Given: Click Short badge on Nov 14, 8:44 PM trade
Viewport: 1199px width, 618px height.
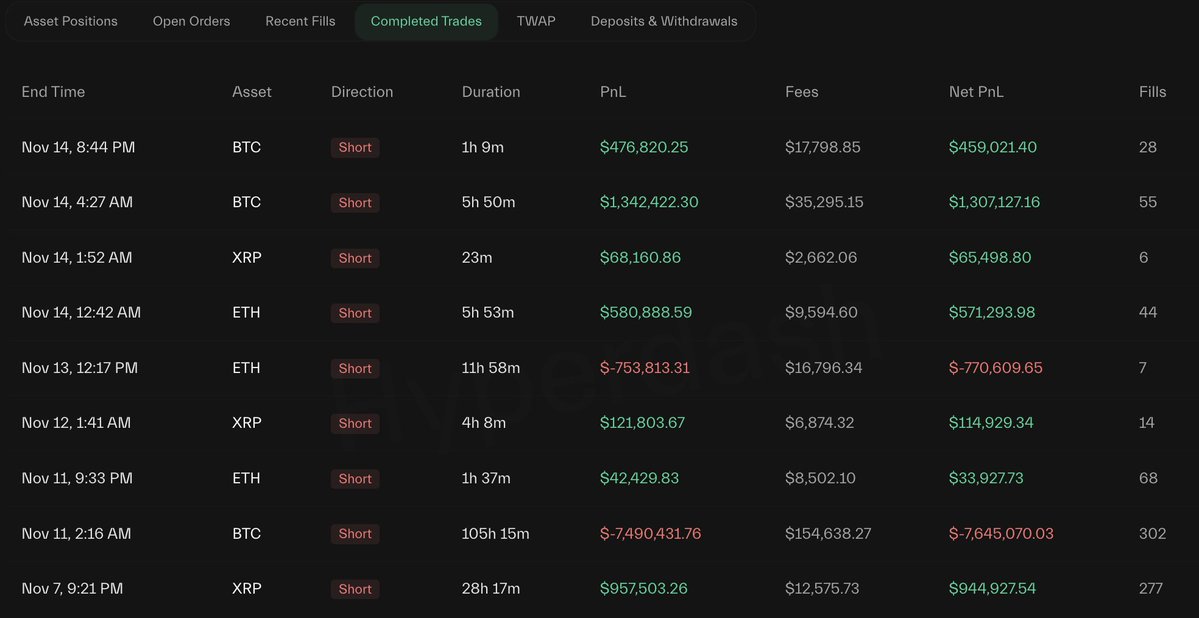Looking at the screenshot, I should point(355,148).
